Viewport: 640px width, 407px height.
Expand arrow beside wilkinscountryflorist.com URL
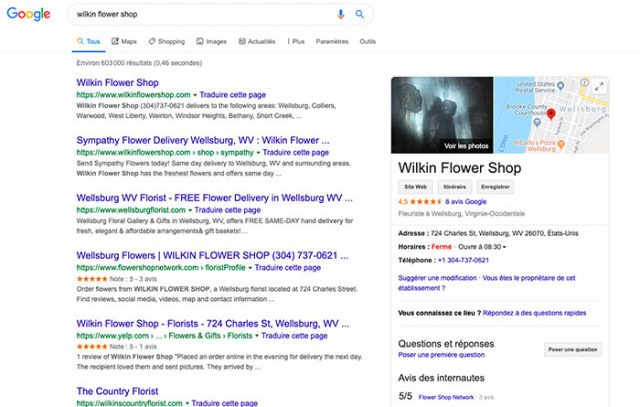coord(187,403)
